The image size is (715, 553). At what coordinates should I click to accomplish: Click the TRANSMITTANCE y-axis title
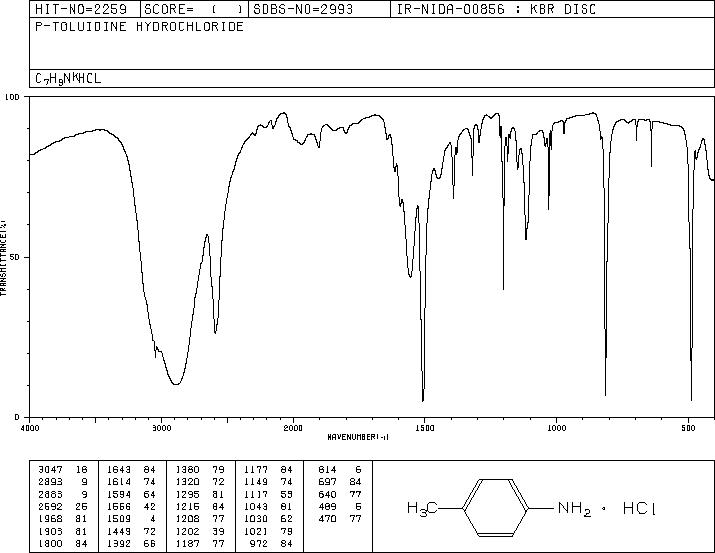pyautogui.click(x=3, y=257)
